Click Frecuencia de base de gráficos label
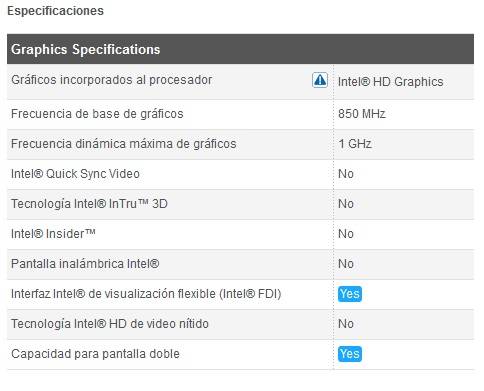This screenshot has height=391, width=484. (97, 114)
